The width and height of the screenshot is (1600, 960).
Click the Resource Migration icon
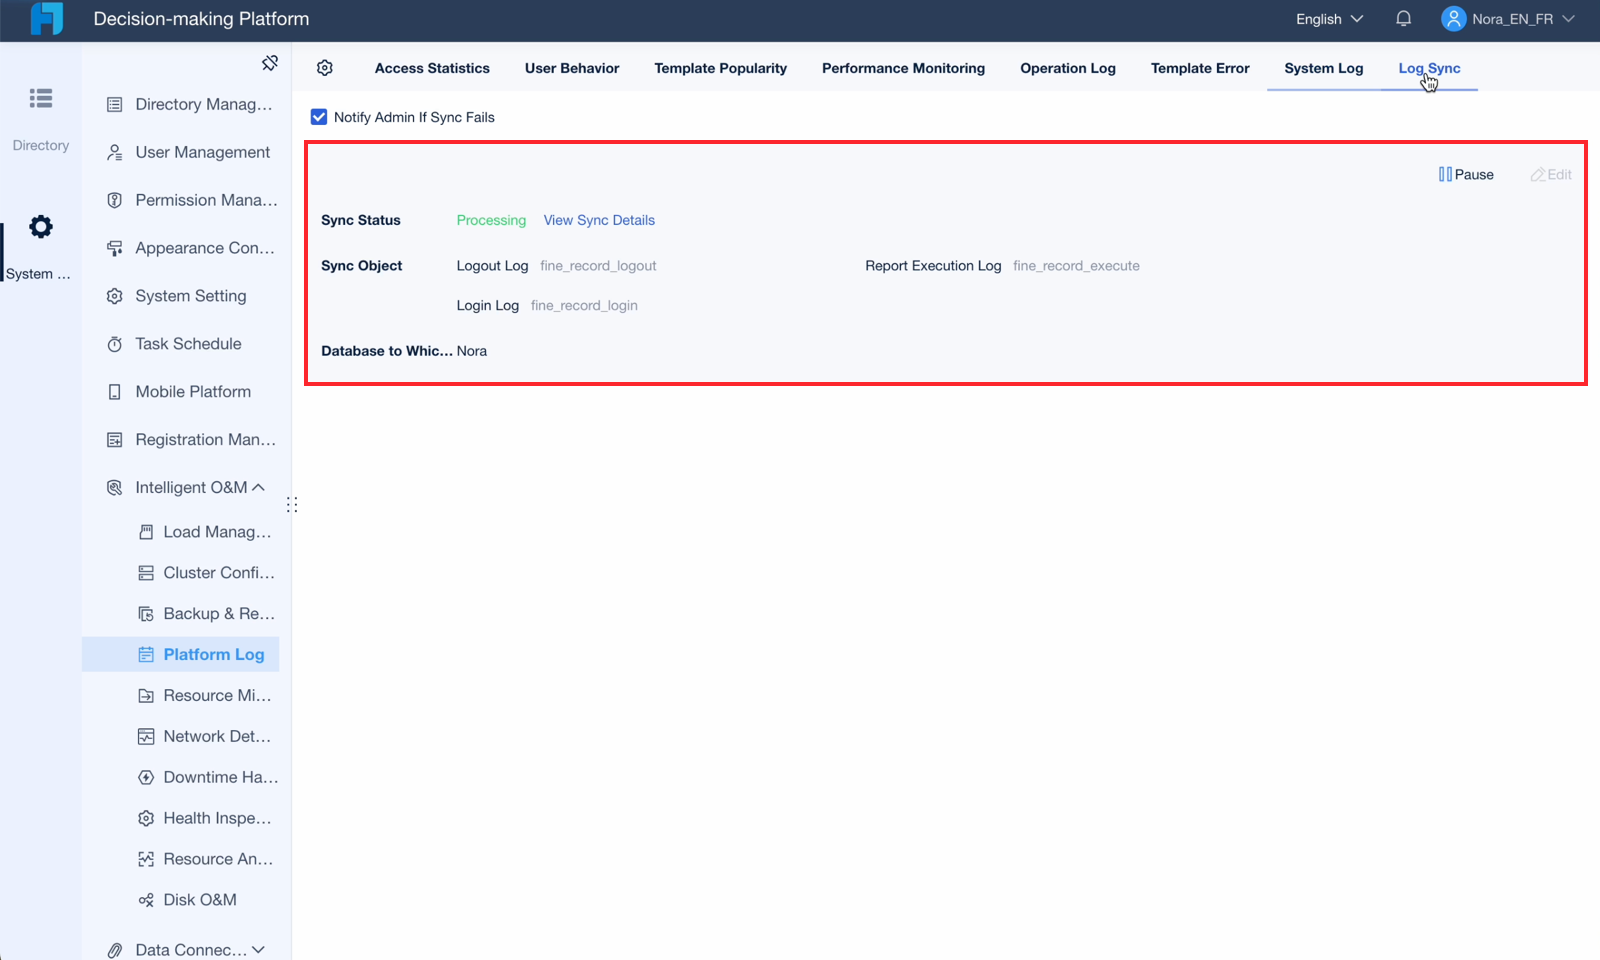[x=146, y=696]
